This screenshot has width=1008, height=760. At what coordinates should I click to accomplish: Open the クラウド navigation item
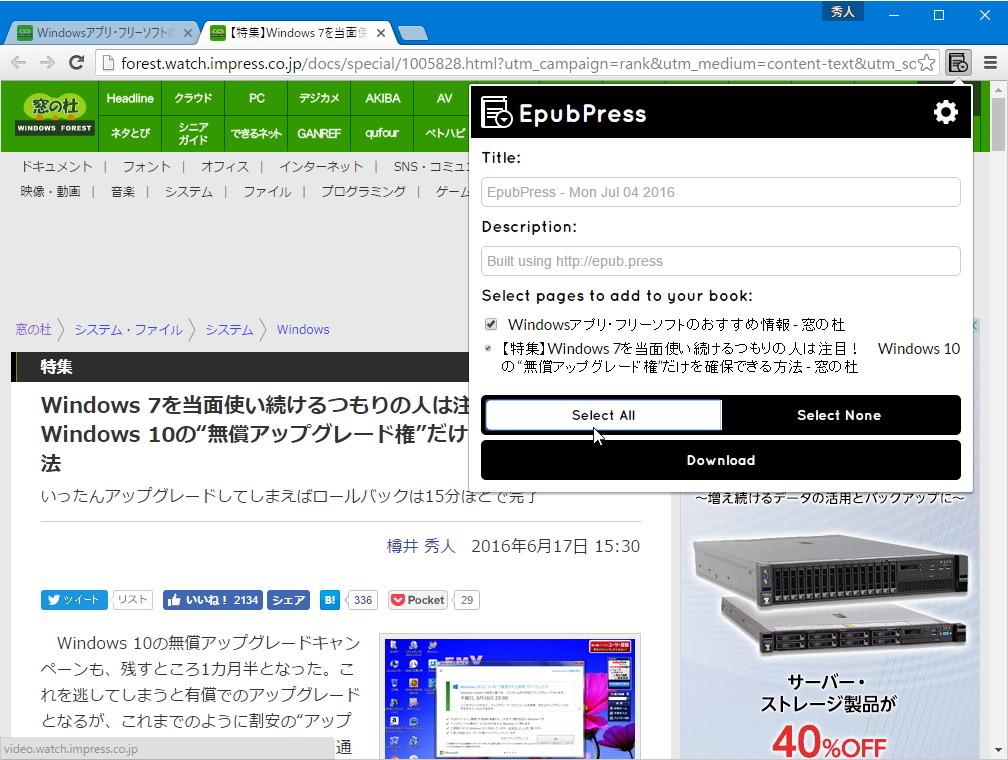coord(193,98)
